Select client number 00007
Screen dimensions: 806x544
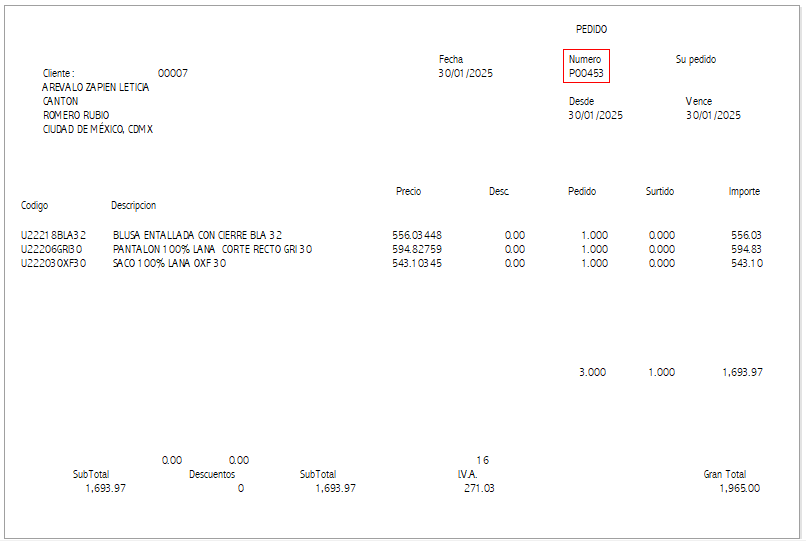173,73
